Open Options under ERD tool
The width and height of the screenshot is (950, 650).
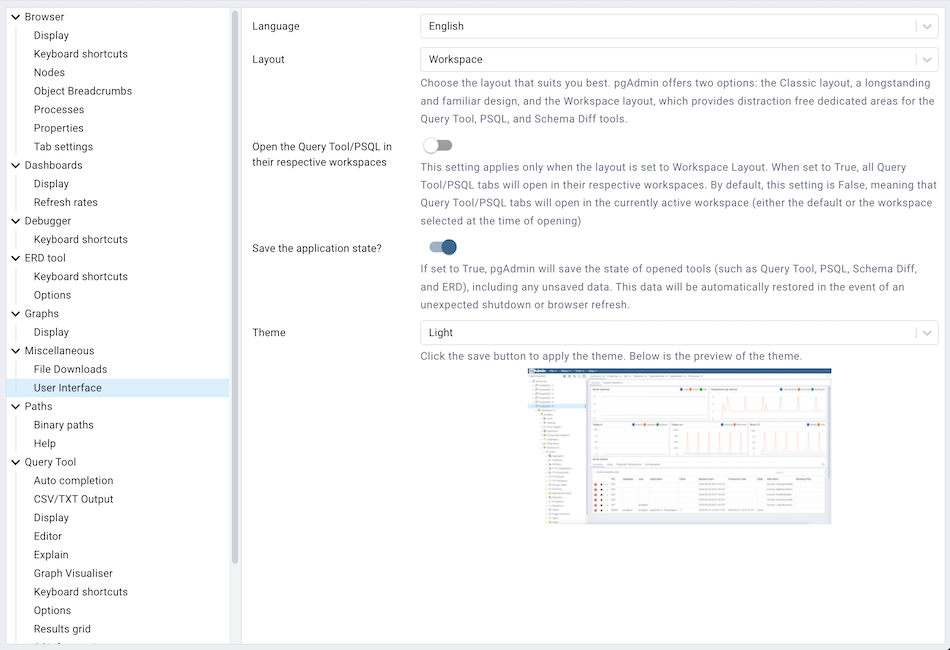point(52,294)
